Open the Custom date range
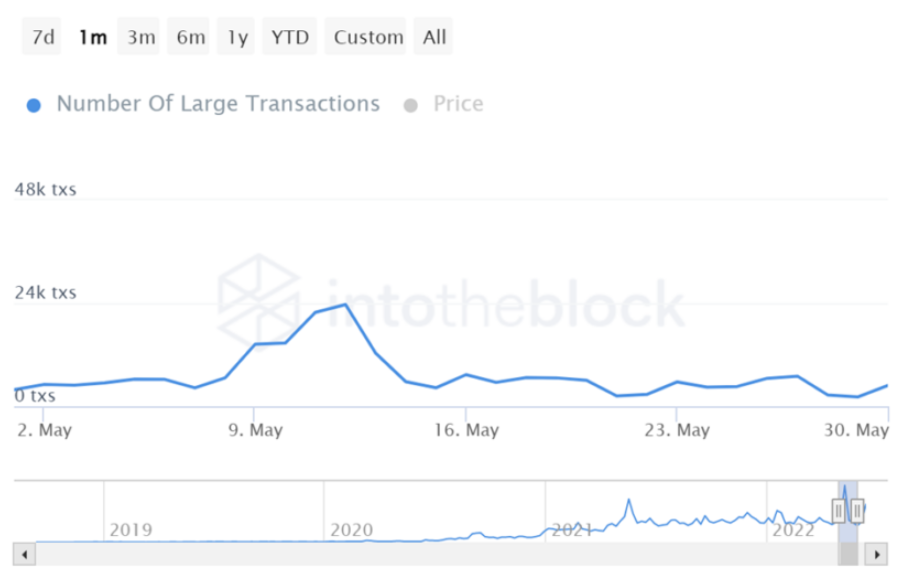This screenshot has width=906, height=578. tap(368, 37)
